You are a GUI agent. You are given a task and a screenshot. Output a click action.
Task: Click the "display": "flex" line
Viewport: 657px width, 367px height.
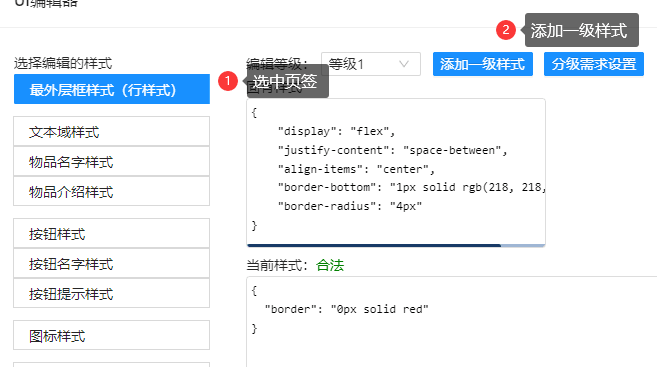click(336, 131)
